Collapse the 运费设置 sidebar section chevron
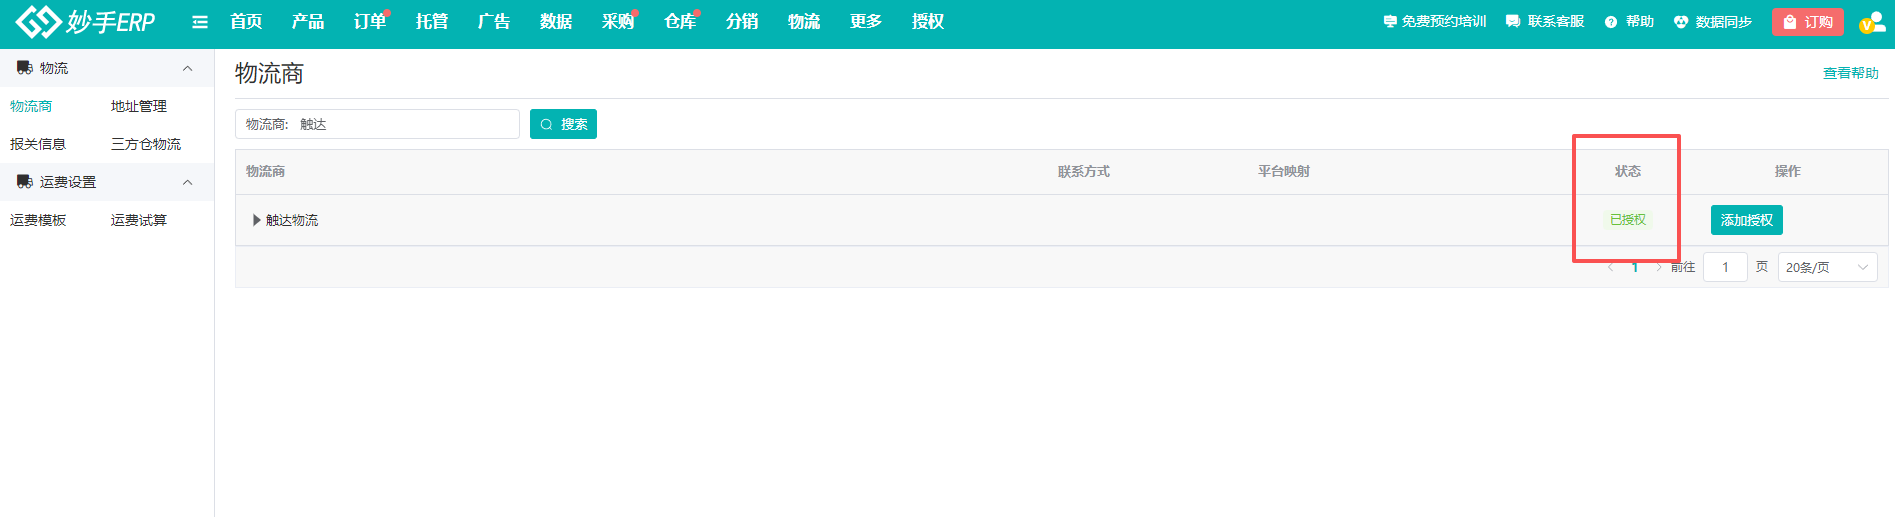 (x=187, y=182)
